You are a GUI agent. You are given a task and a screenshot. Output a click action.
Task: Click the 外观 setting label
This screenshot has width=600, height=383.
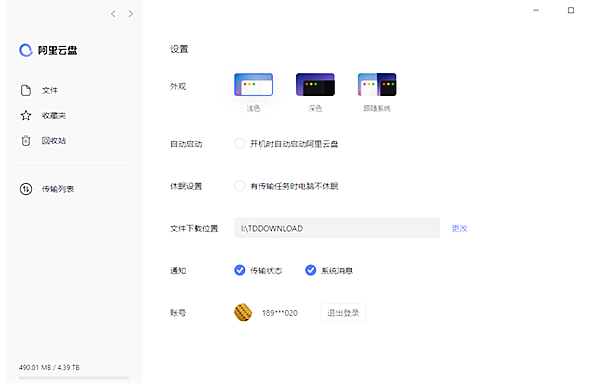[178, 86]
